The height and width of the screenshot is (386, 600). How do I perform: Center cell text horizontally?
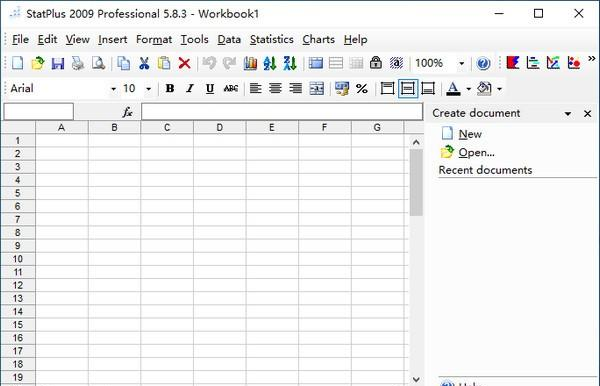[276, 89]
